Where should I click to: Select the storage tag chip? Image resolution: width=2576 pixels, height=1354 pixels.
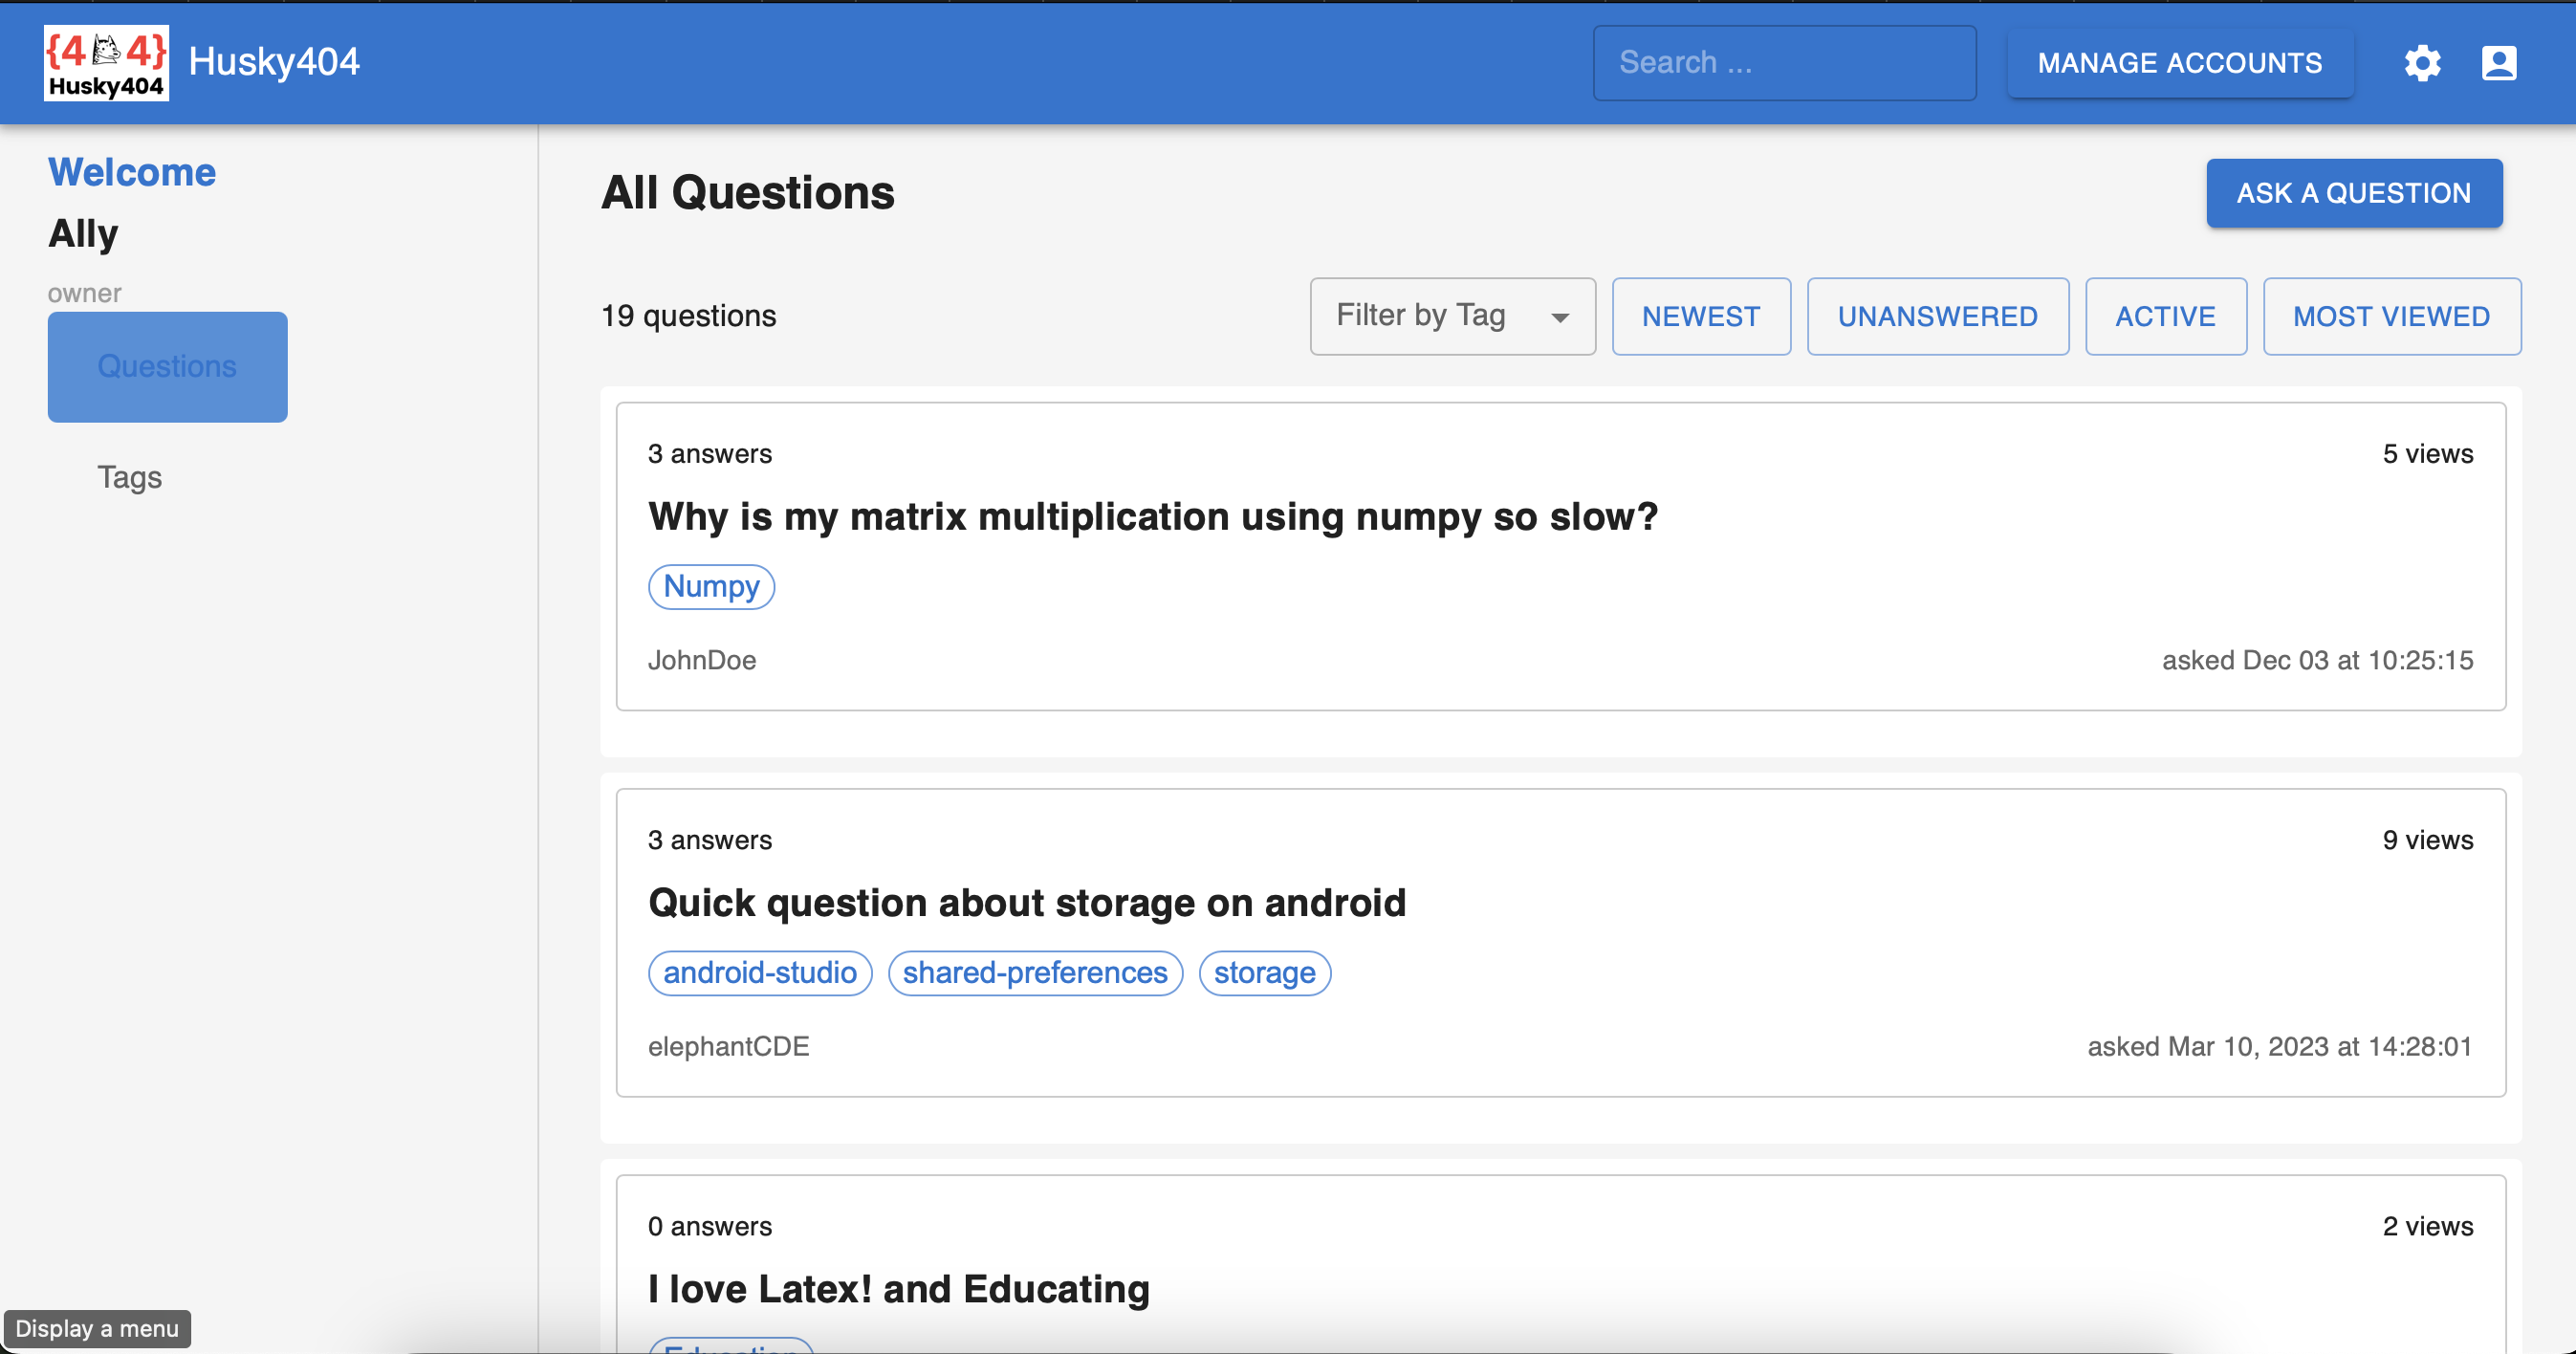coord(1264,972)
